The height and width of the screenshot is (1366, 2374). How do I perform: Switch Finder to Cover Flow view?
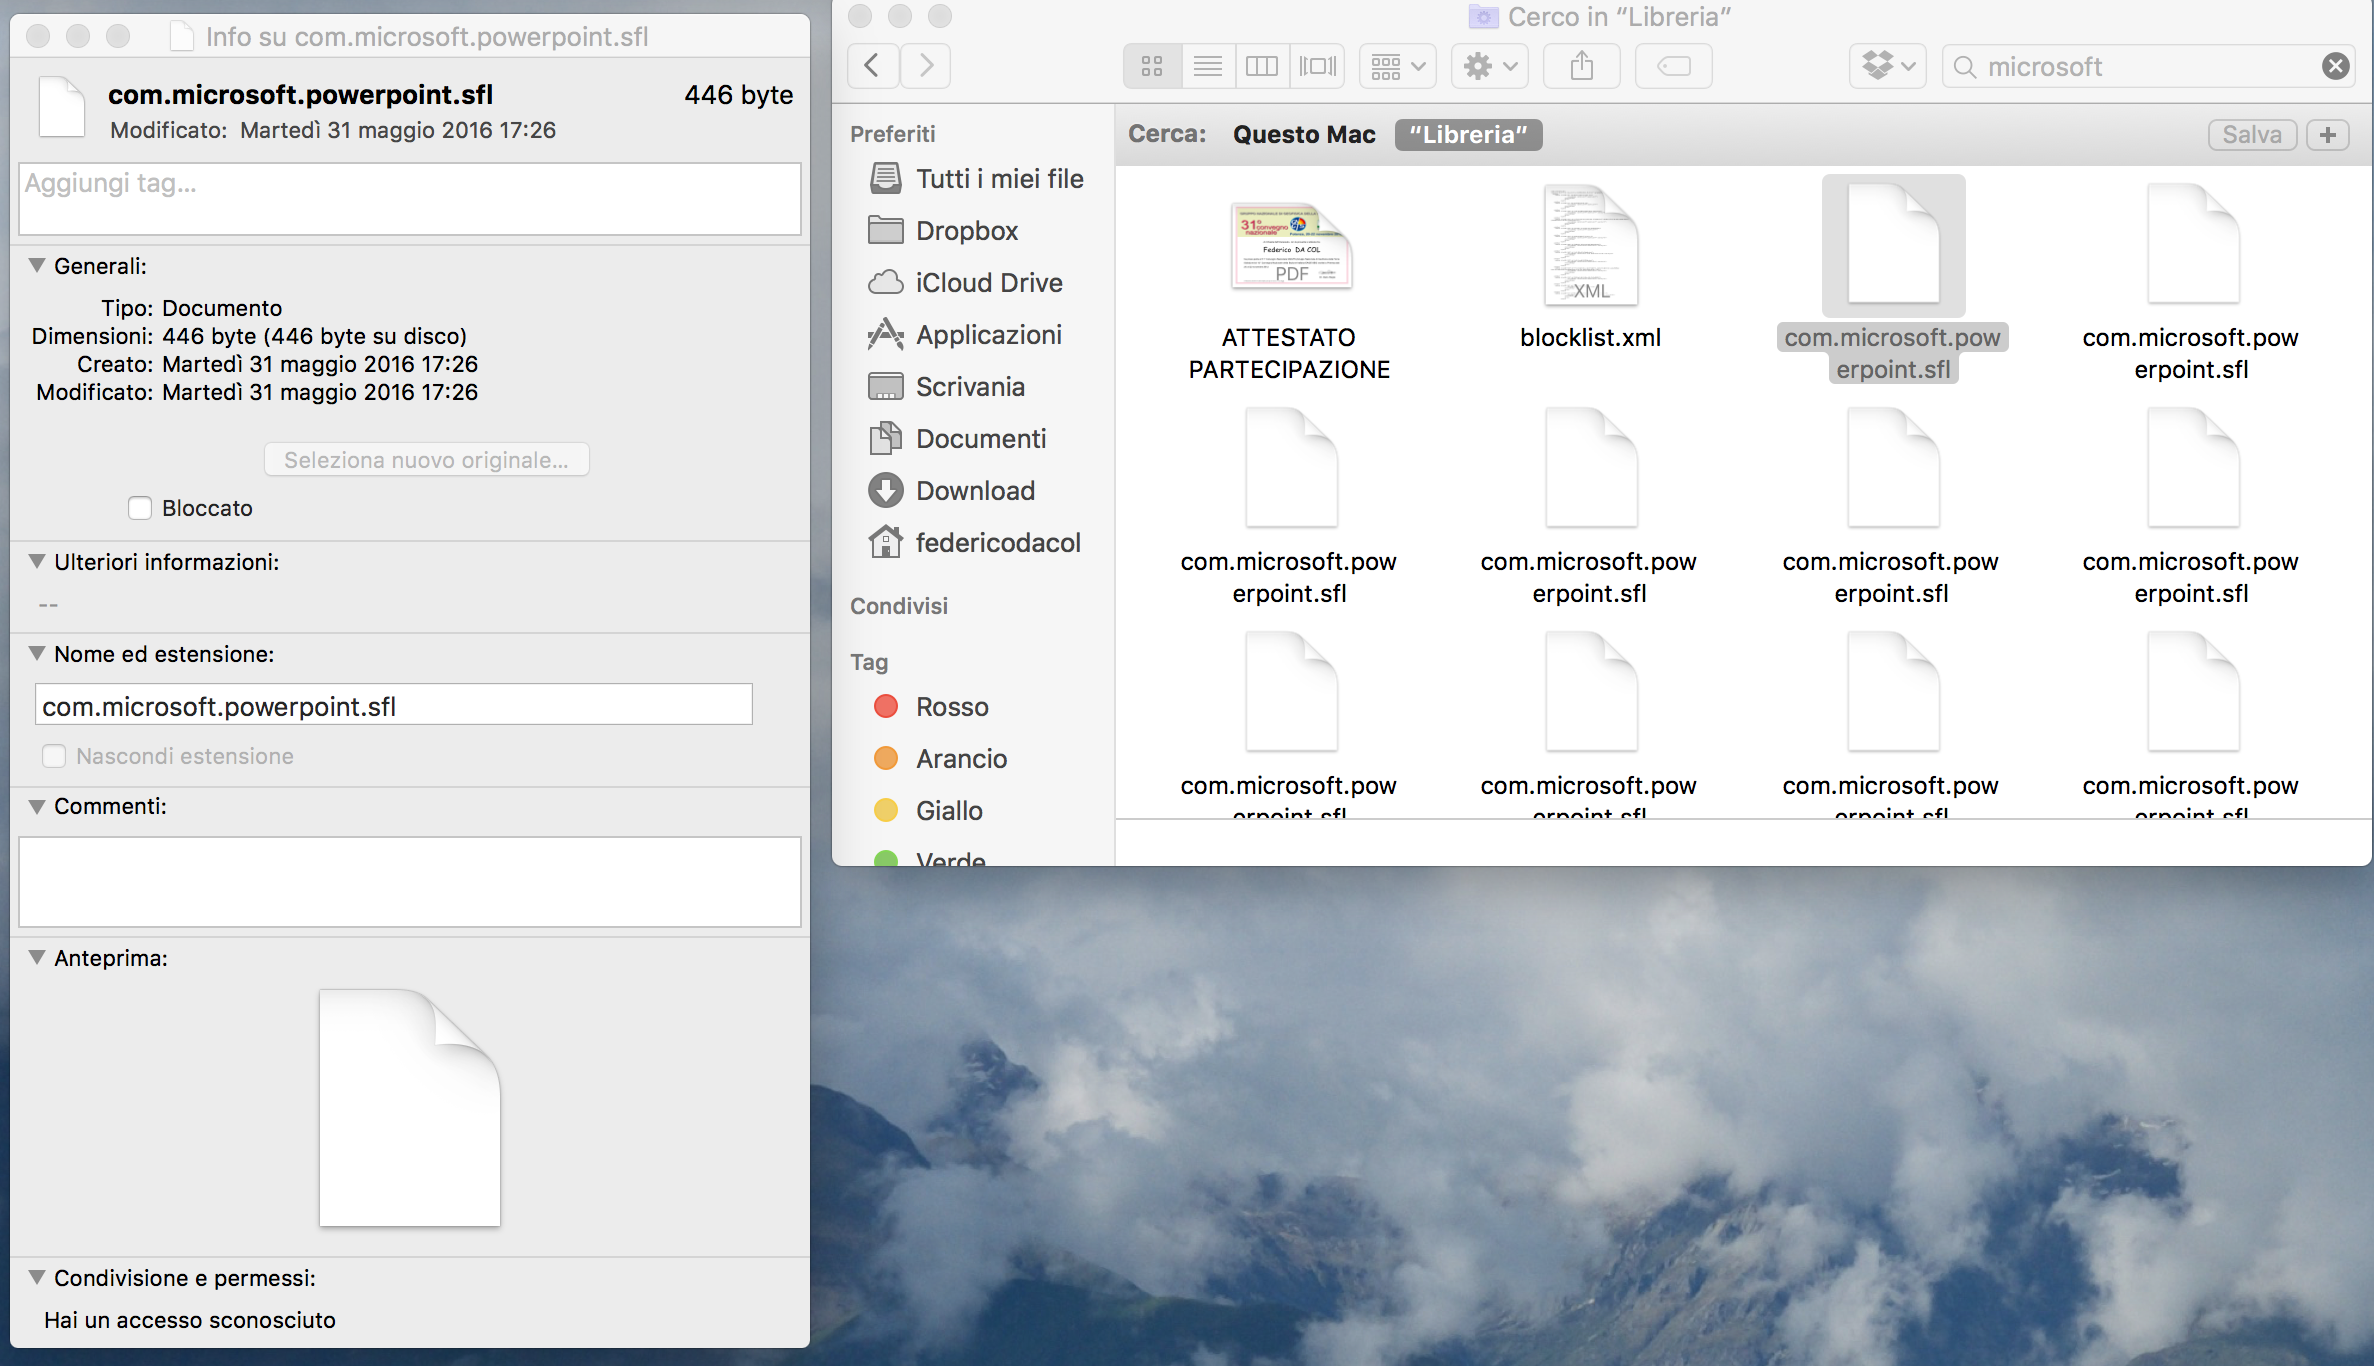(1317, 66)
